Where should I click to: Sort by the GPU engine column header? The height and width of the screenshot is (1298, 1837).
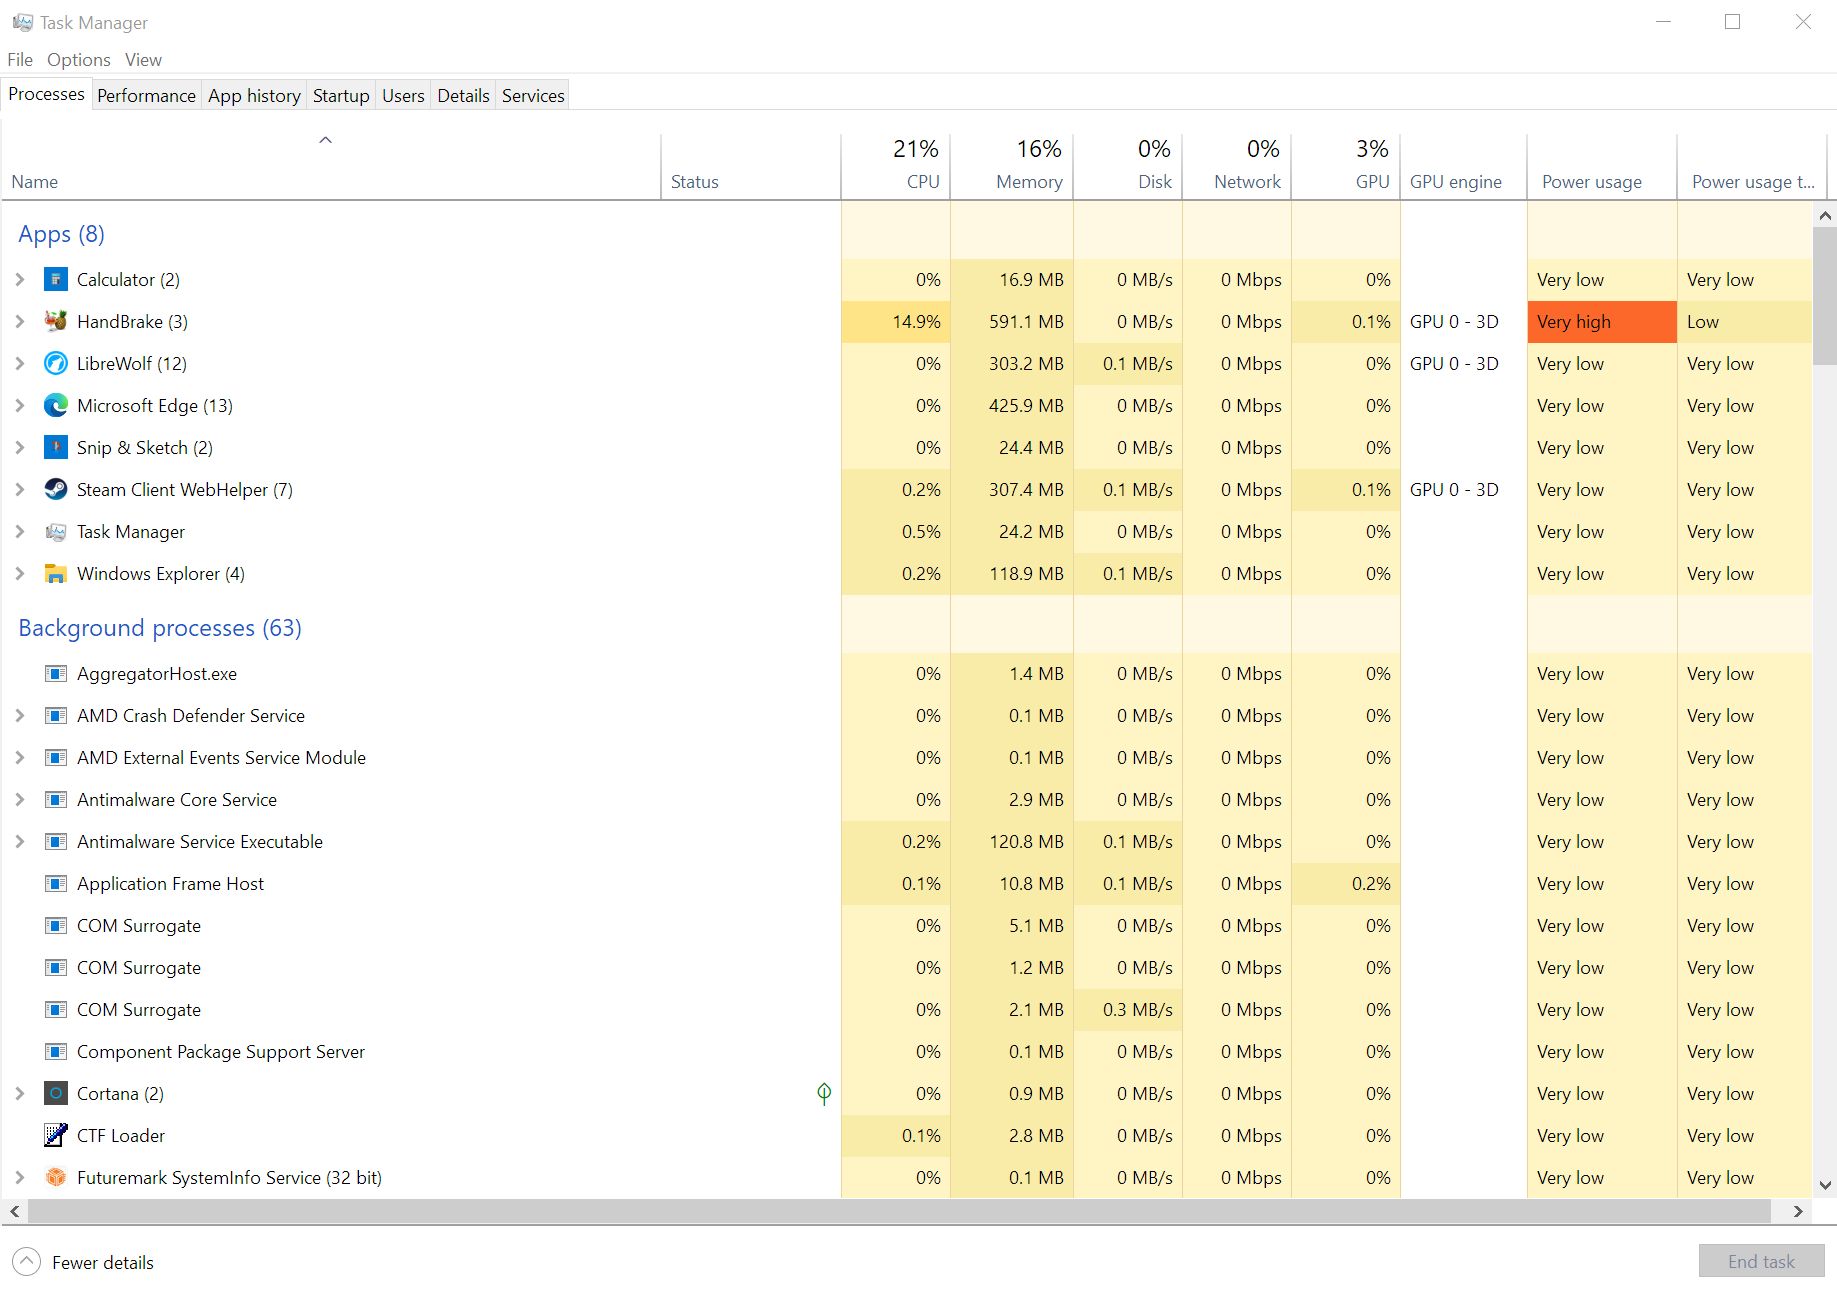pos(1464,166)
